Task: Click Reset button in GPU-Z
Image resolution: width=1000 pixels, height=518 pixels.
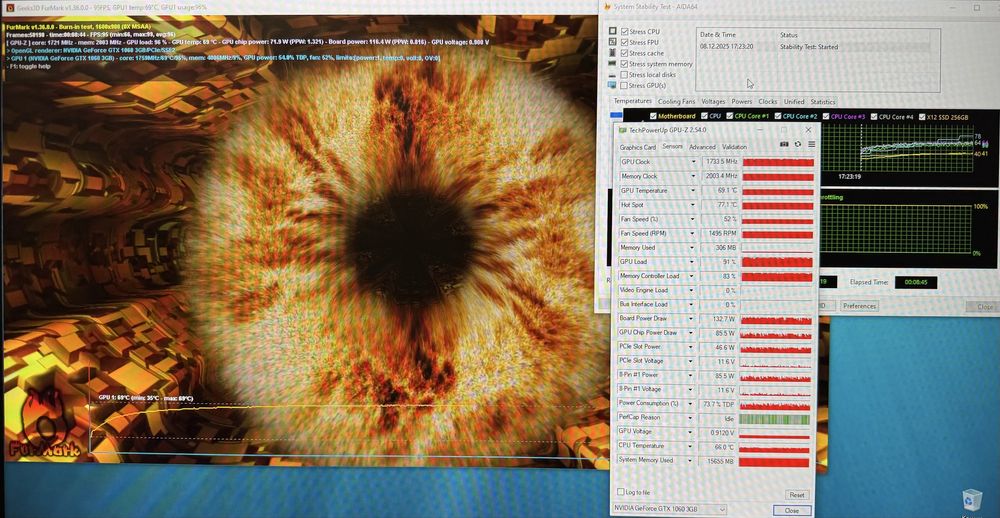Action: point(797,494)
